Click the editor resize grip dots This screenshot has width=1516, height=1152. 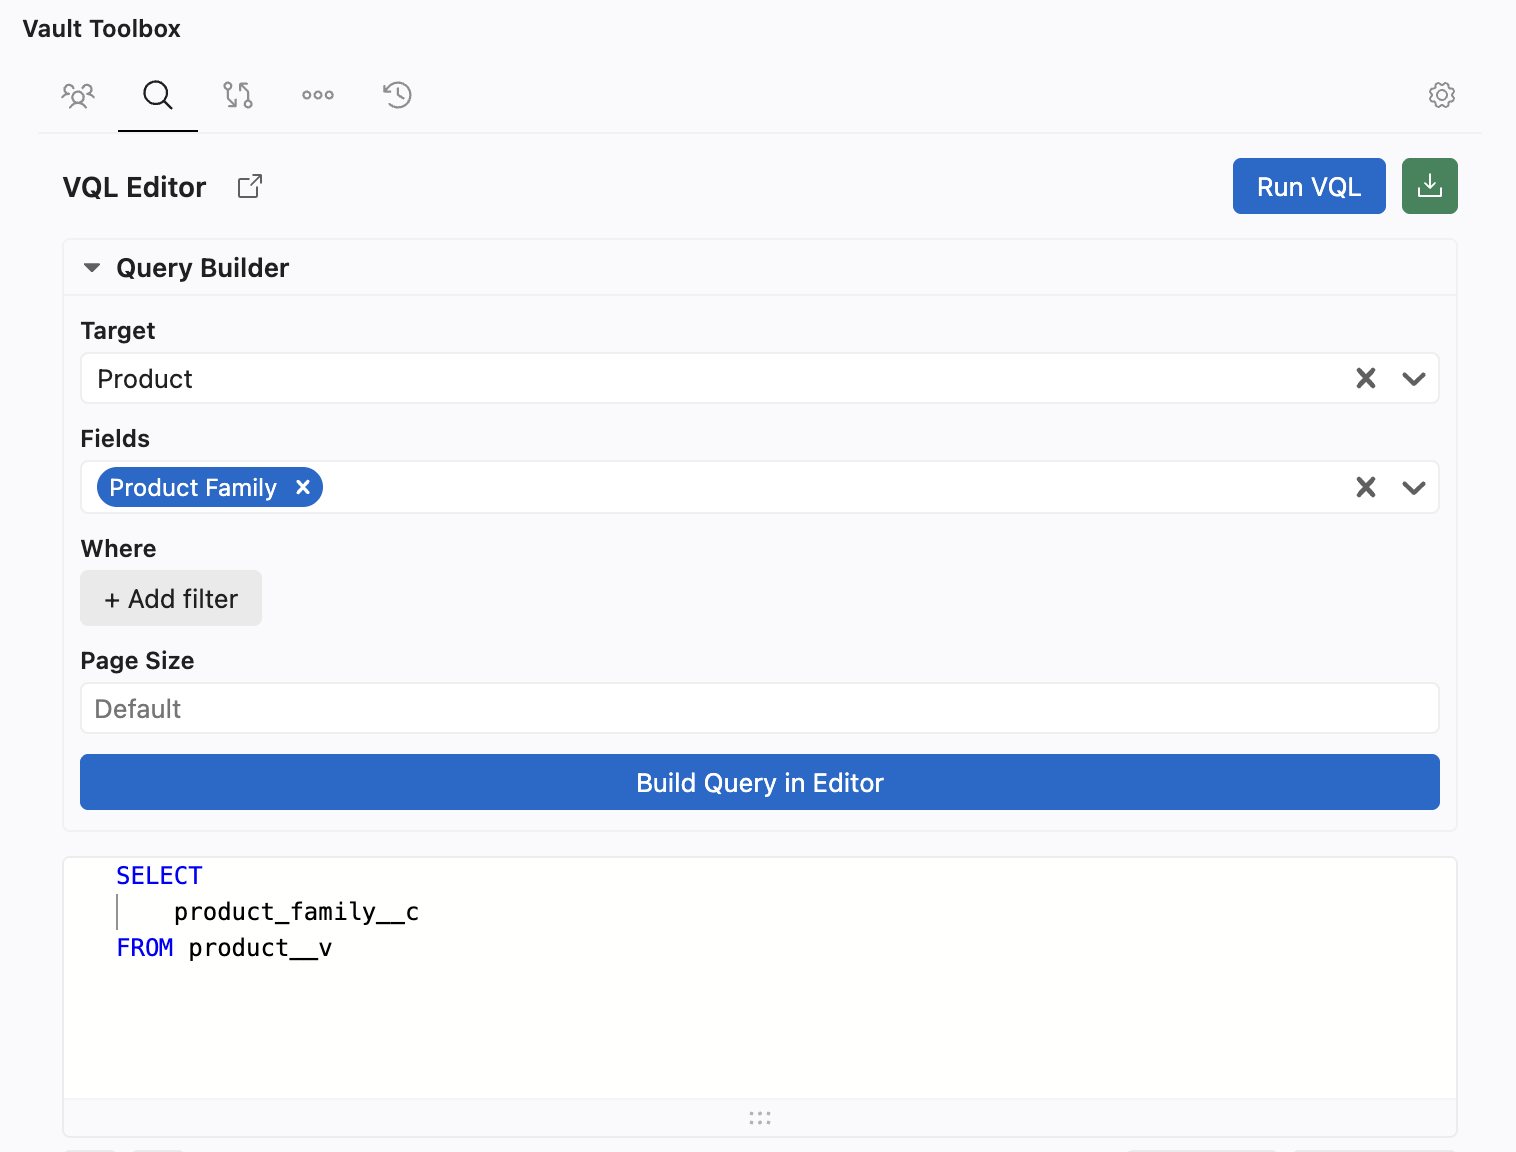click(760, 1118)
